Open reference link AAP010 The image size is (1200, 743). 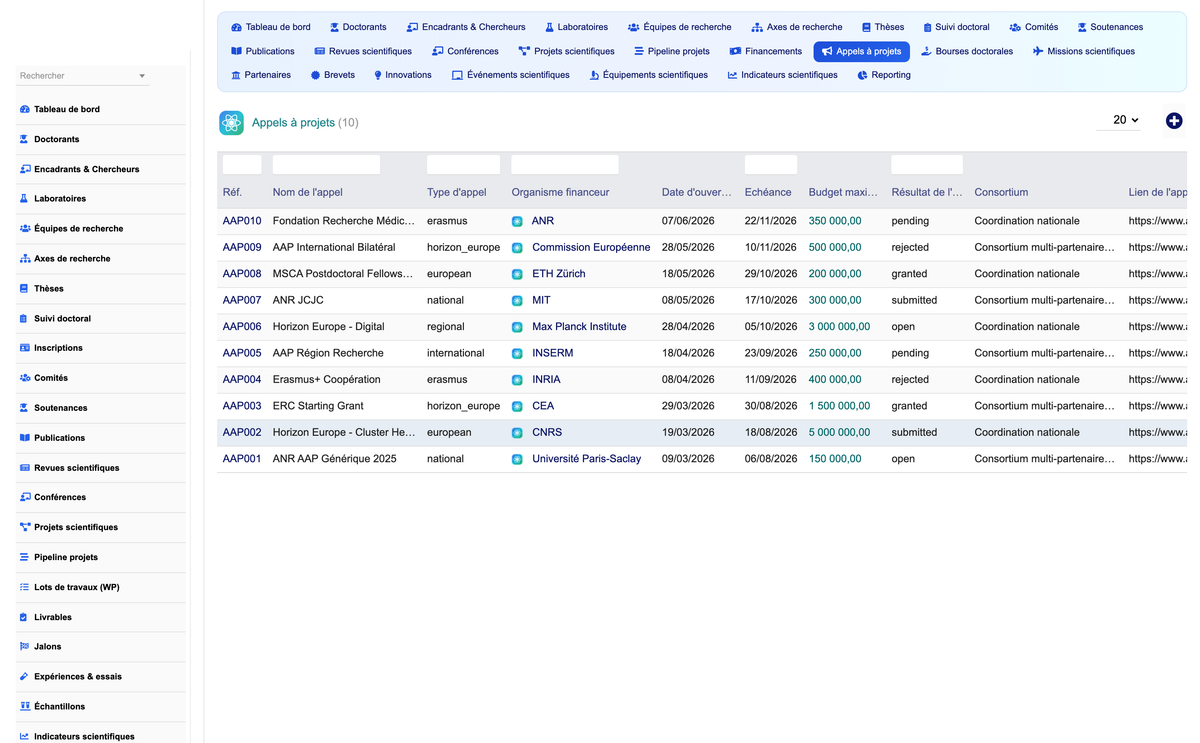pyautogui.click(x=242, y=221)
